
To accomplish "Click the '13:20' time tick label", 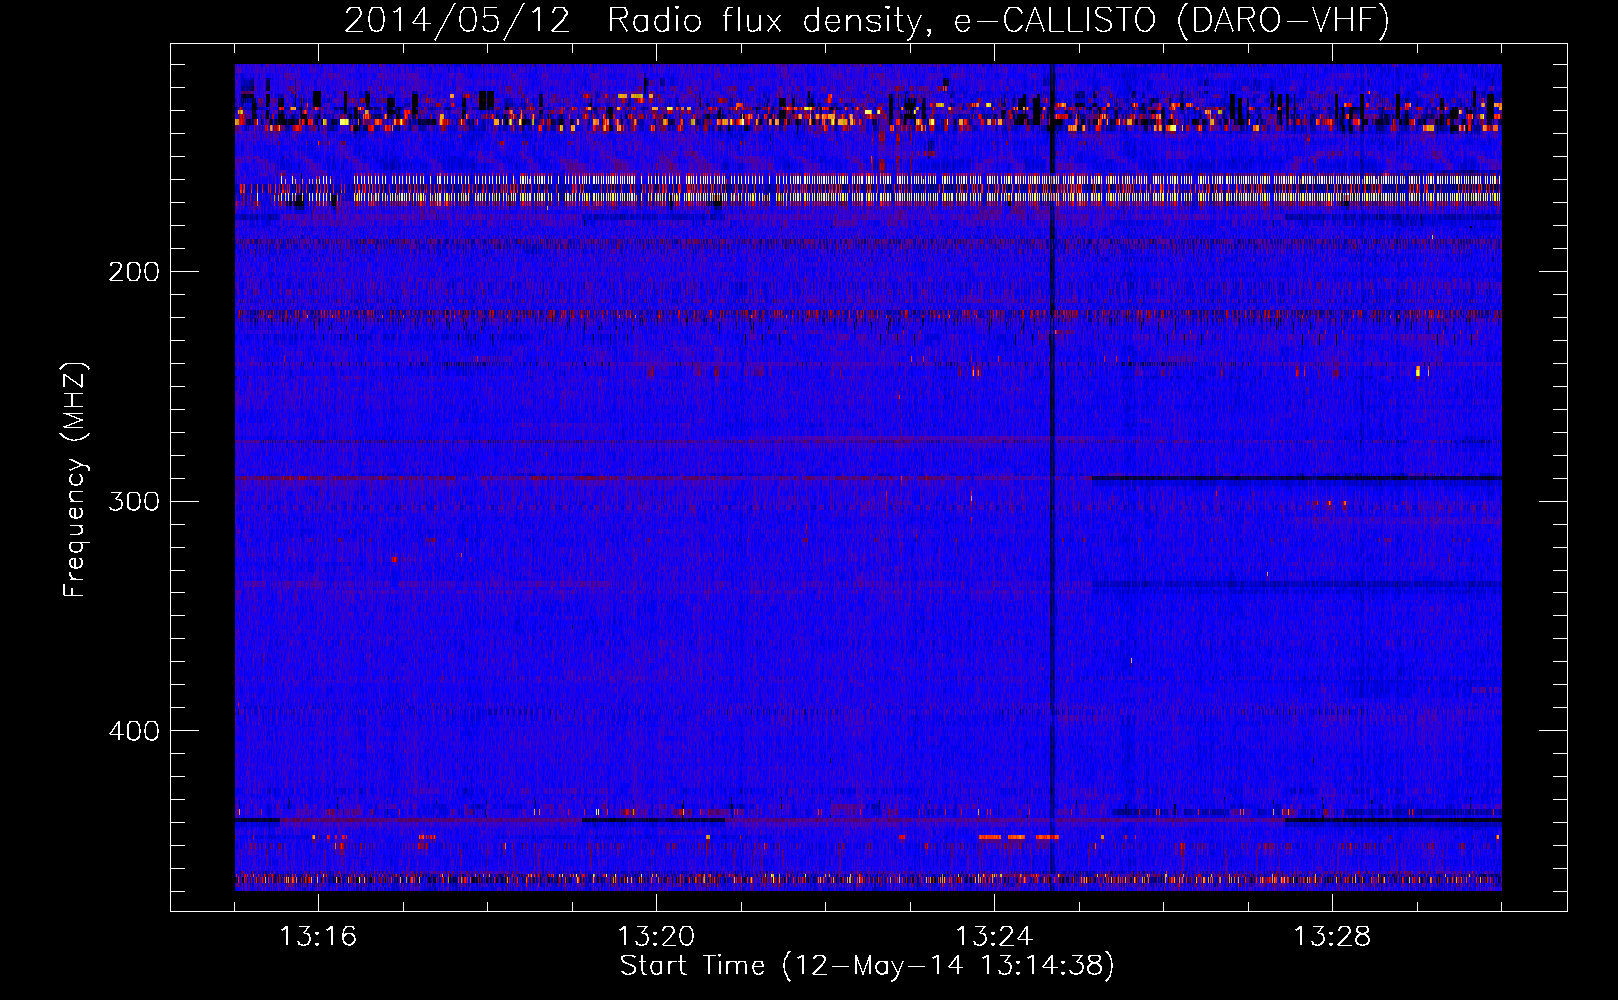I will (656, 937).
